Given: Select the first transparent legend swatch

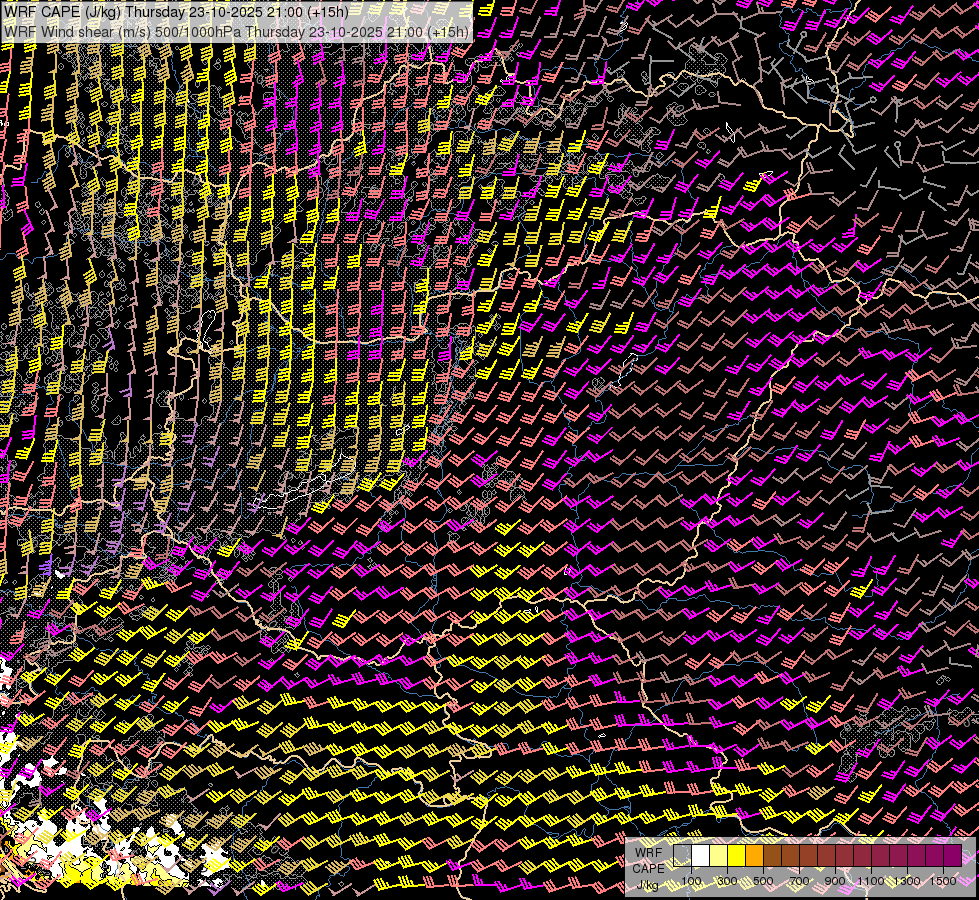Looking at the screenshot, I should click(682, 855).
